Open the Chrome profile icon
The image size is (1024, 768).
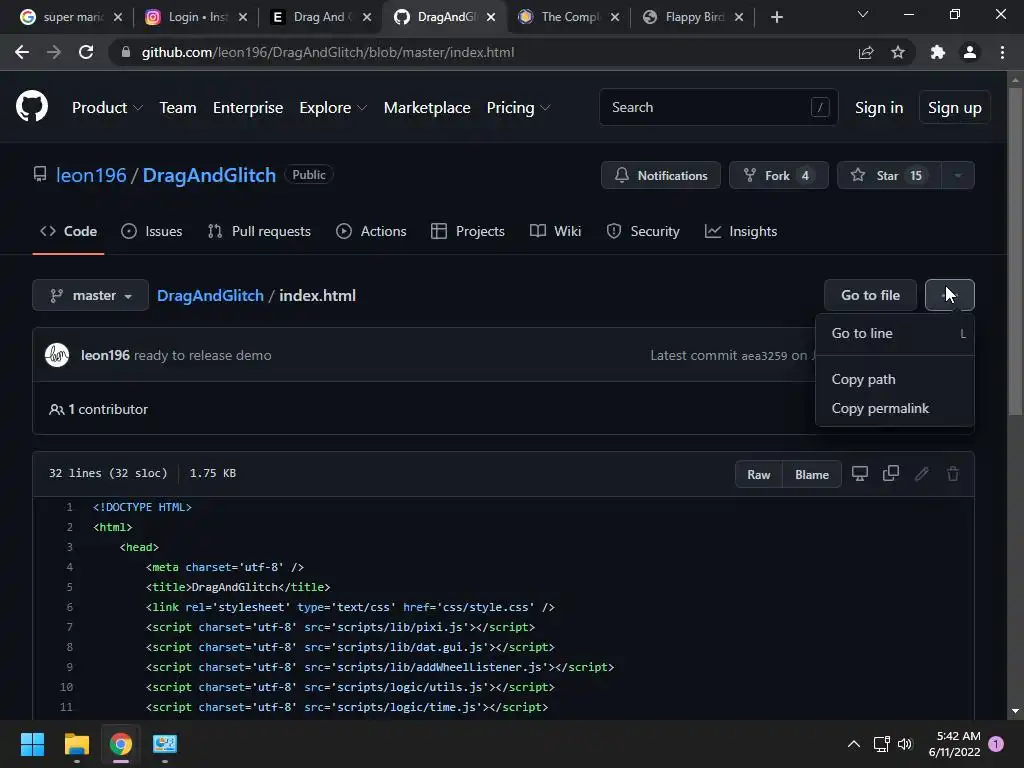[x=970, y=52]
